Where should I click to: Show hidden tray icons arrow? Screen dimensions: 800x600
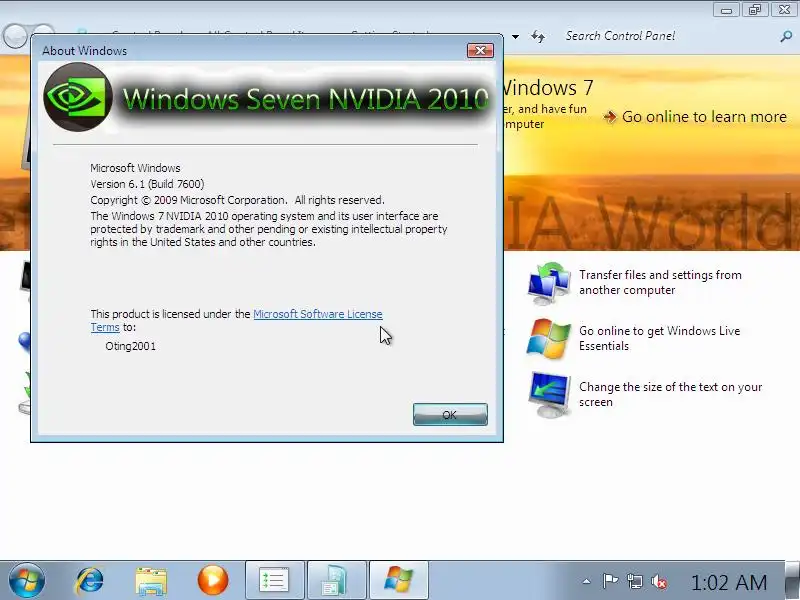click(586, 581)
